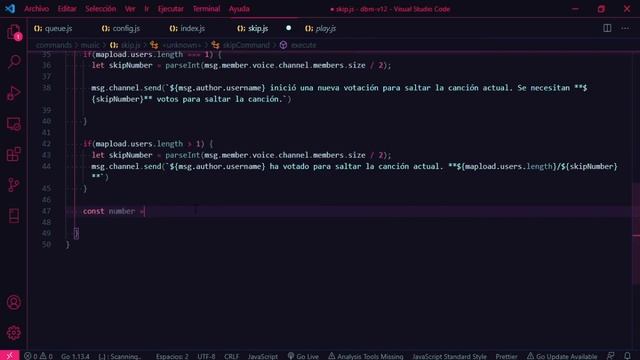Viewport: 640px width, 360px height.
Task: Open the Editar menu
Action: [x=67, y=9]
